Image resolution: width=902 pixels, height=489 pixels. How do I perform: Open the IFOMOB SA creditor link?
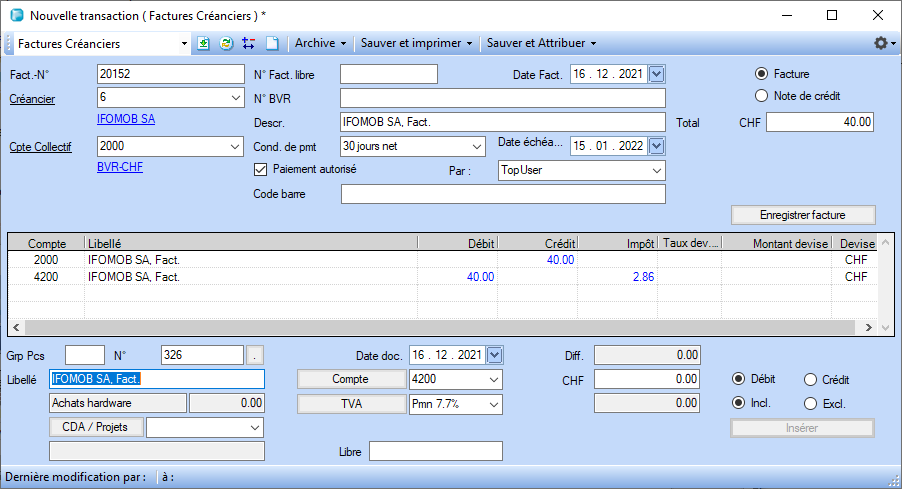[x=126, y=119]
